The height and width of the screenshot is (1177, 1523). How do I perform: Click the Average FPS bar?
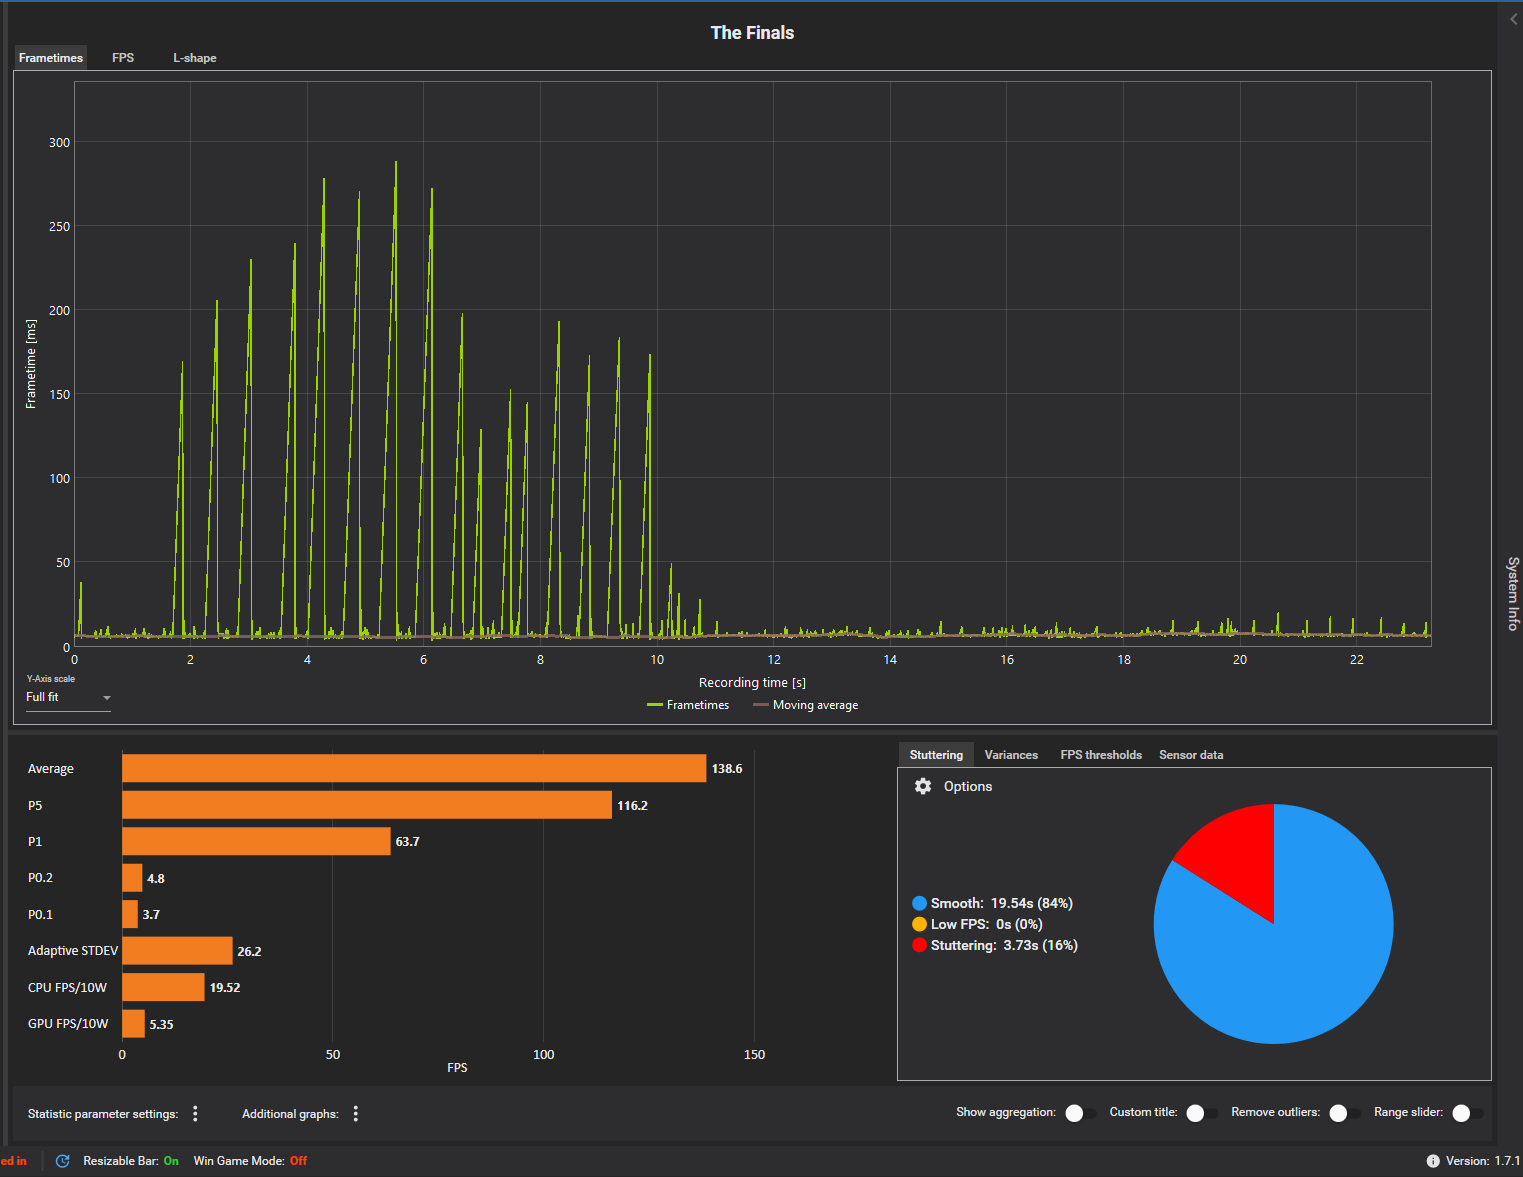pyautogui.click(x=414, y=768)
